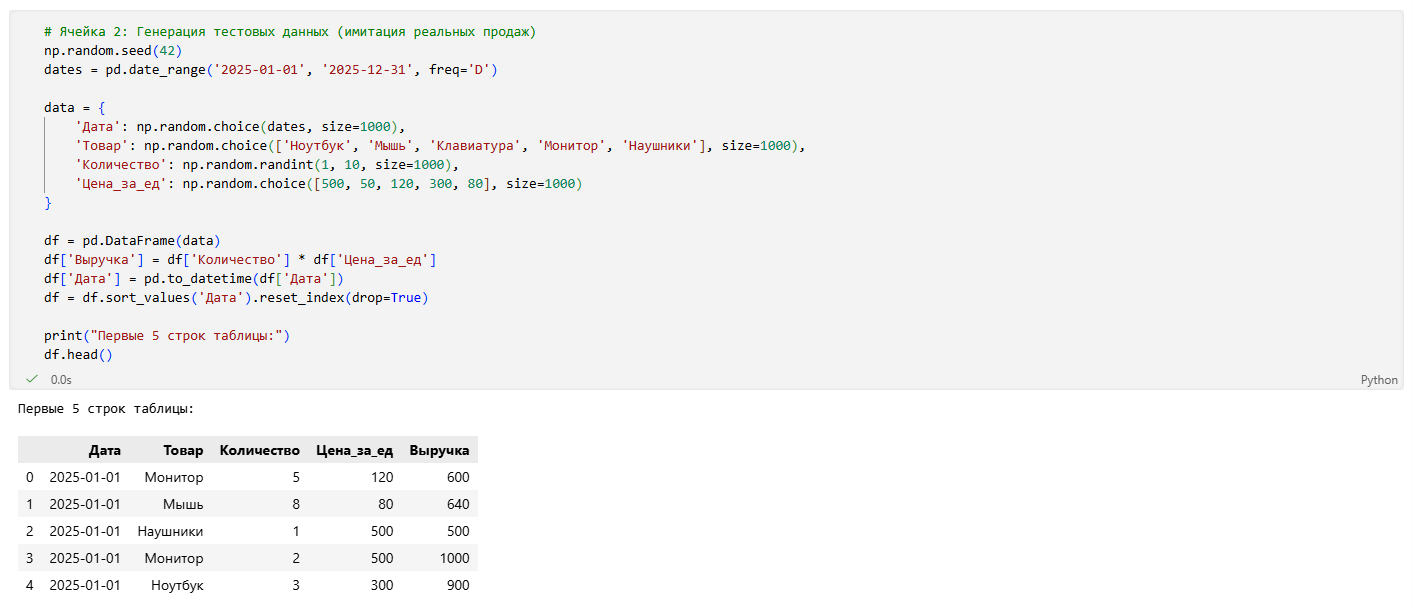1413x615 pixels.
Task: Open the Python cell language picker
Action: (1379, 380)
